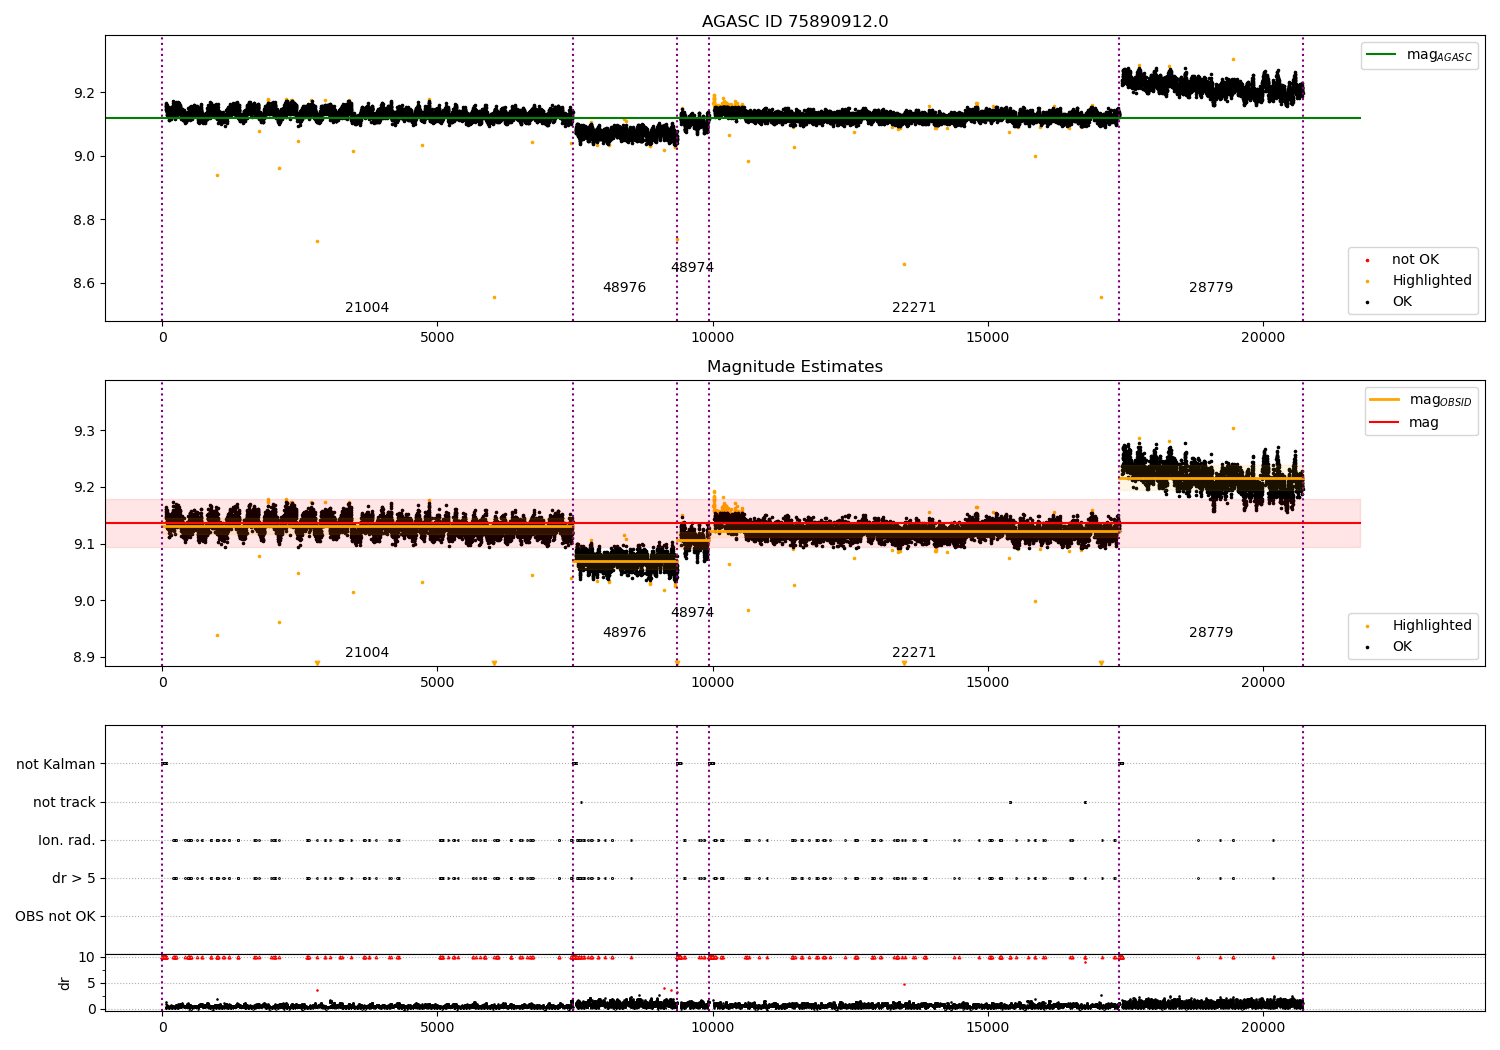Viewport: 1500px width, 1050px height.
Task: Click obsid label "48976" in Magnitude Estimates plot
Action: (624, 633)
